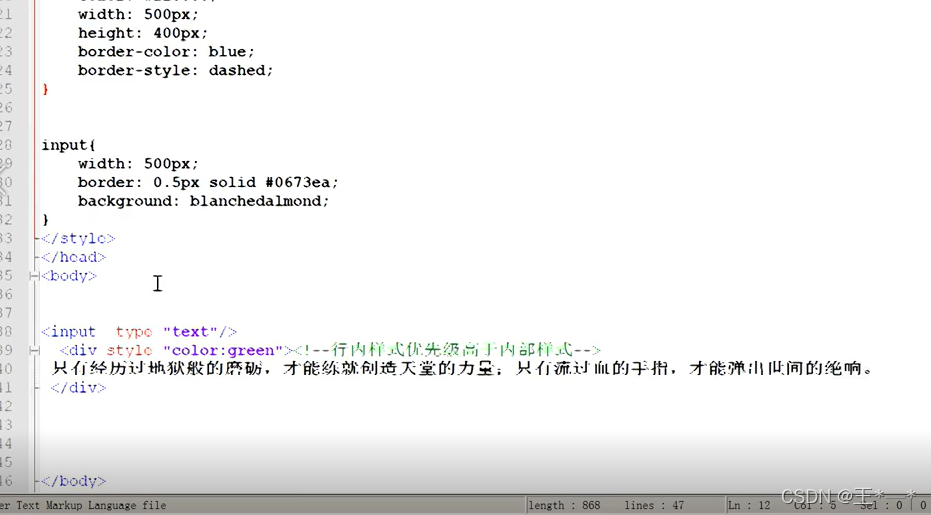Collapse the div tag fold marker
This screenshot has height=515, width=931.
tap(34, 350)
